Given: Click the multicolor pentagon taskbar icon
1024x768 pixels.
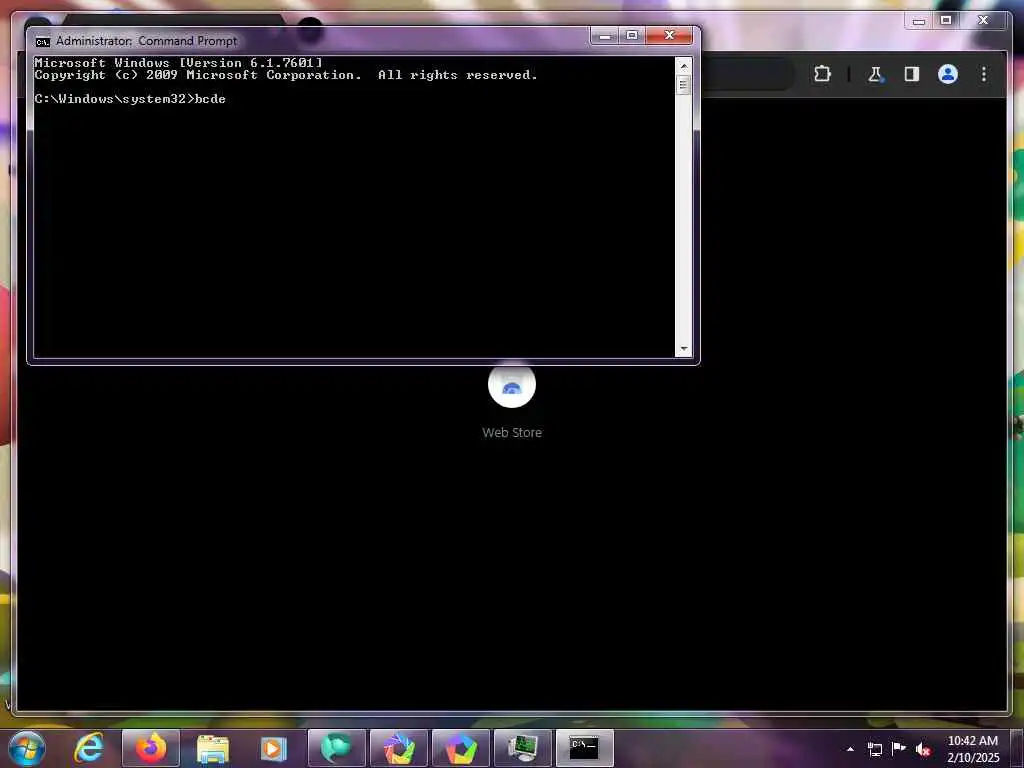Looking at the screenshot, I should click(x=460, y=748).
